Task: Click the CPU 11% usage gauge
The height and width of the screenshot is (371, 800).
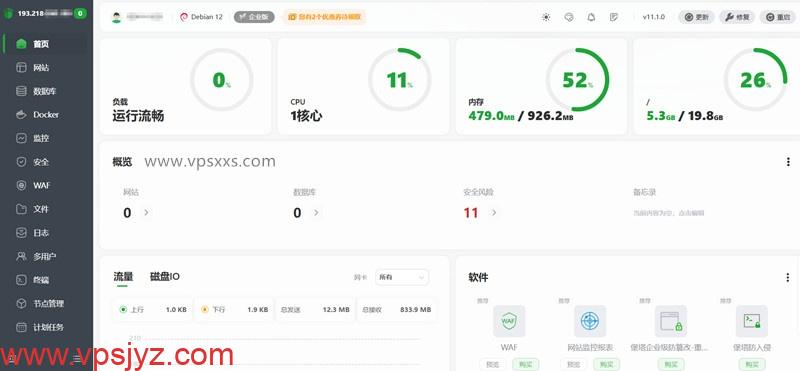Action: pyautogui.click(x=399, y=80)
